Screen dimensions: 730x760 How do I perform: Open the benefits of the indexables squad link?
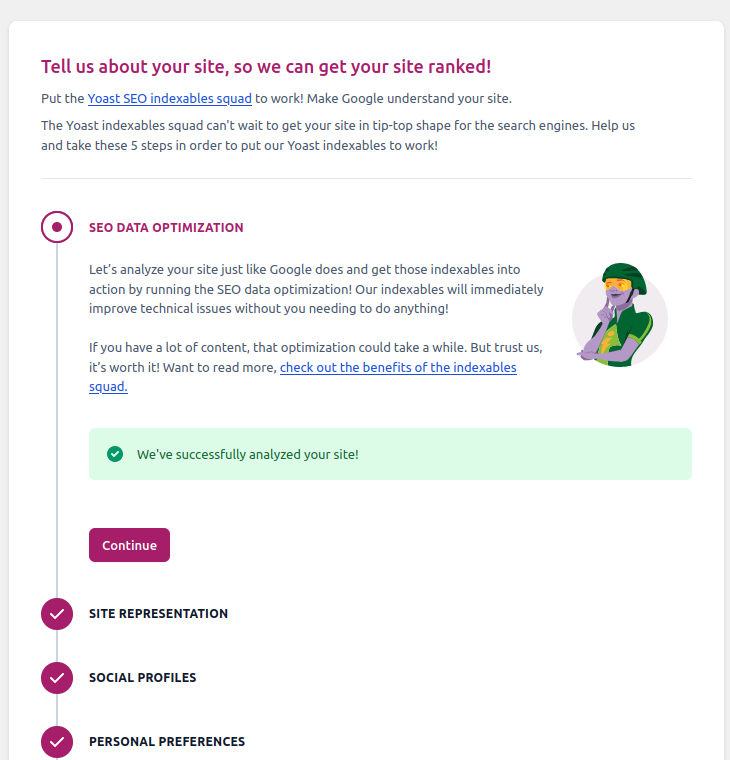point(398,367)
